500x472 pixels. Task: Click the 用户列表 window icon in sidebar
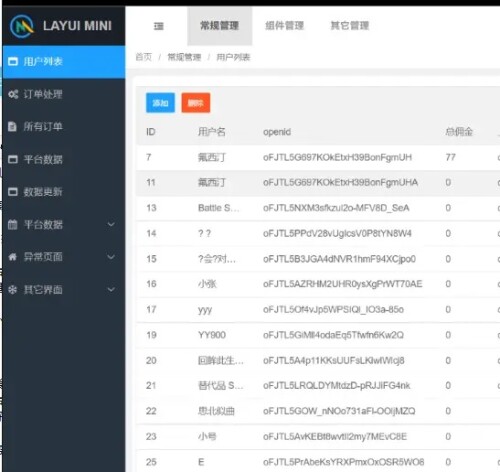13,61
